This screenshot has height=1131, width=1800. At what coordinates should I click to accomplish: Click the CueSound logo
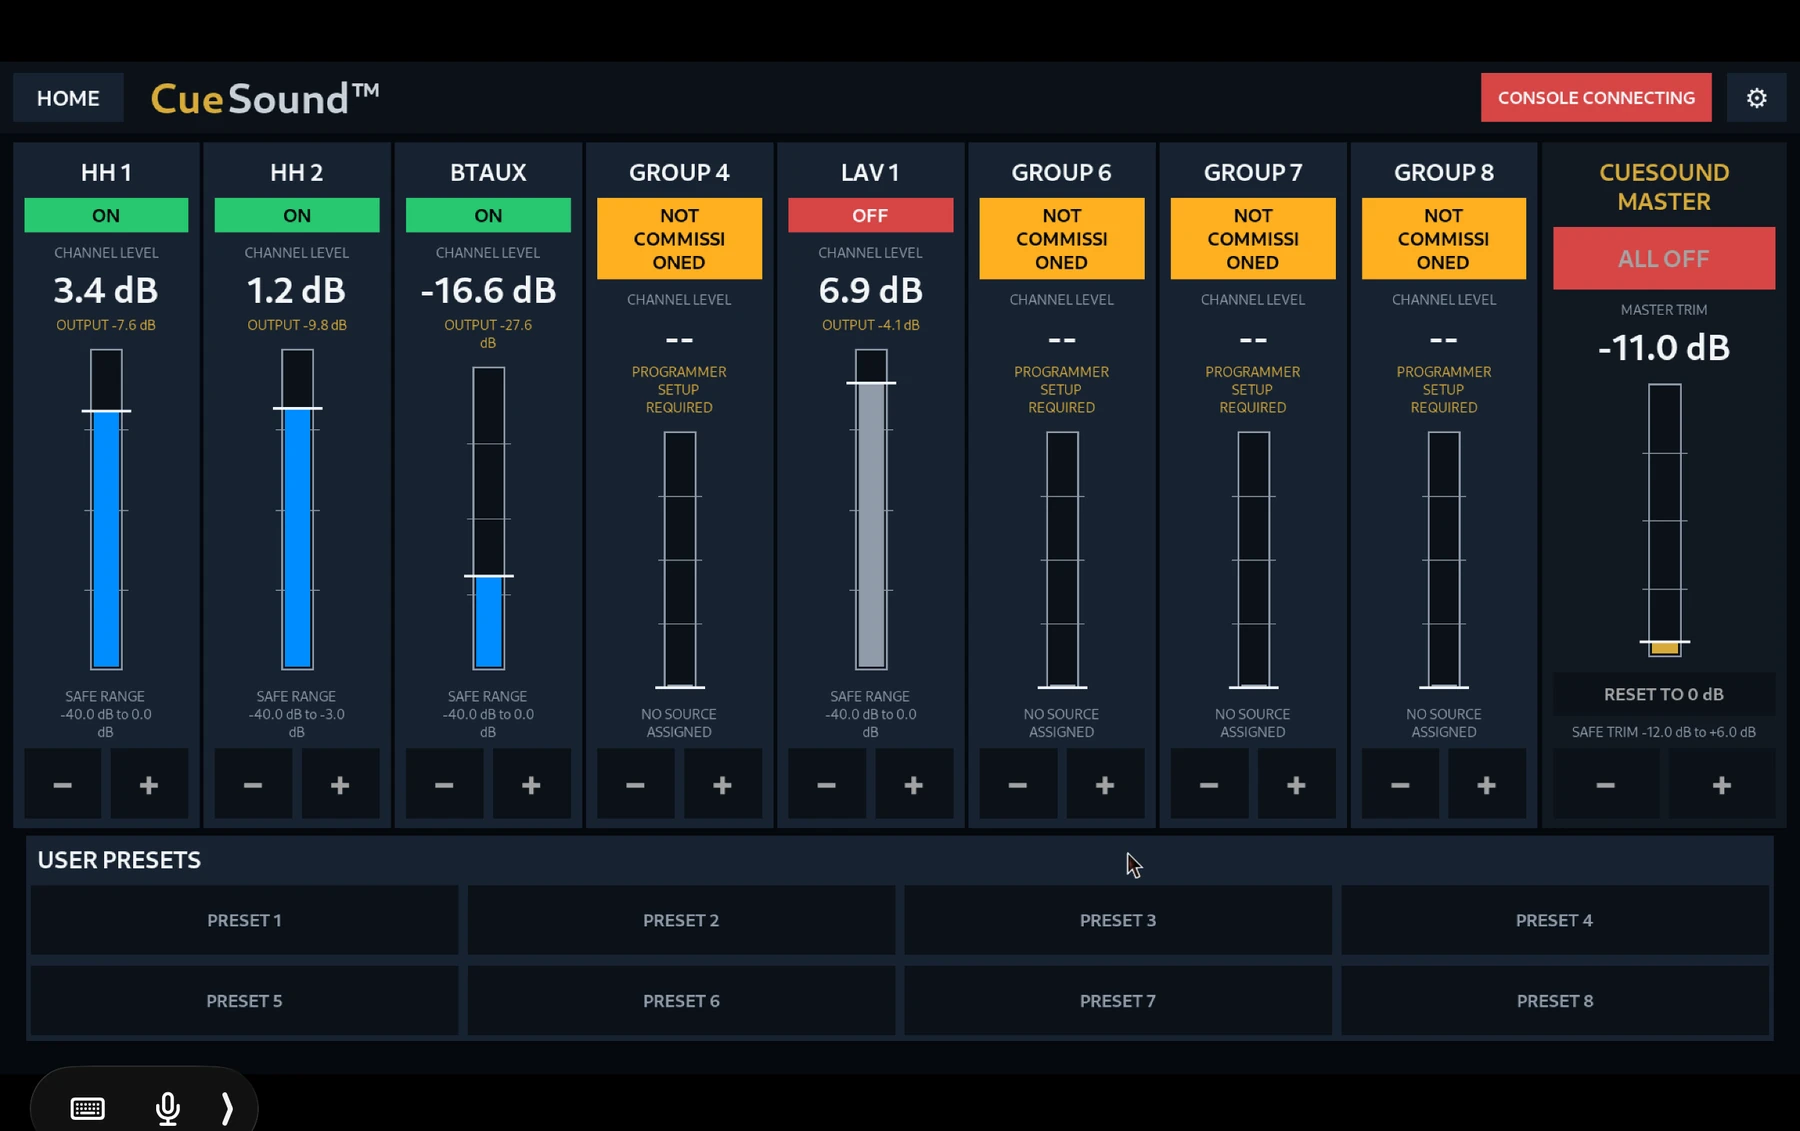click(265, 98)
